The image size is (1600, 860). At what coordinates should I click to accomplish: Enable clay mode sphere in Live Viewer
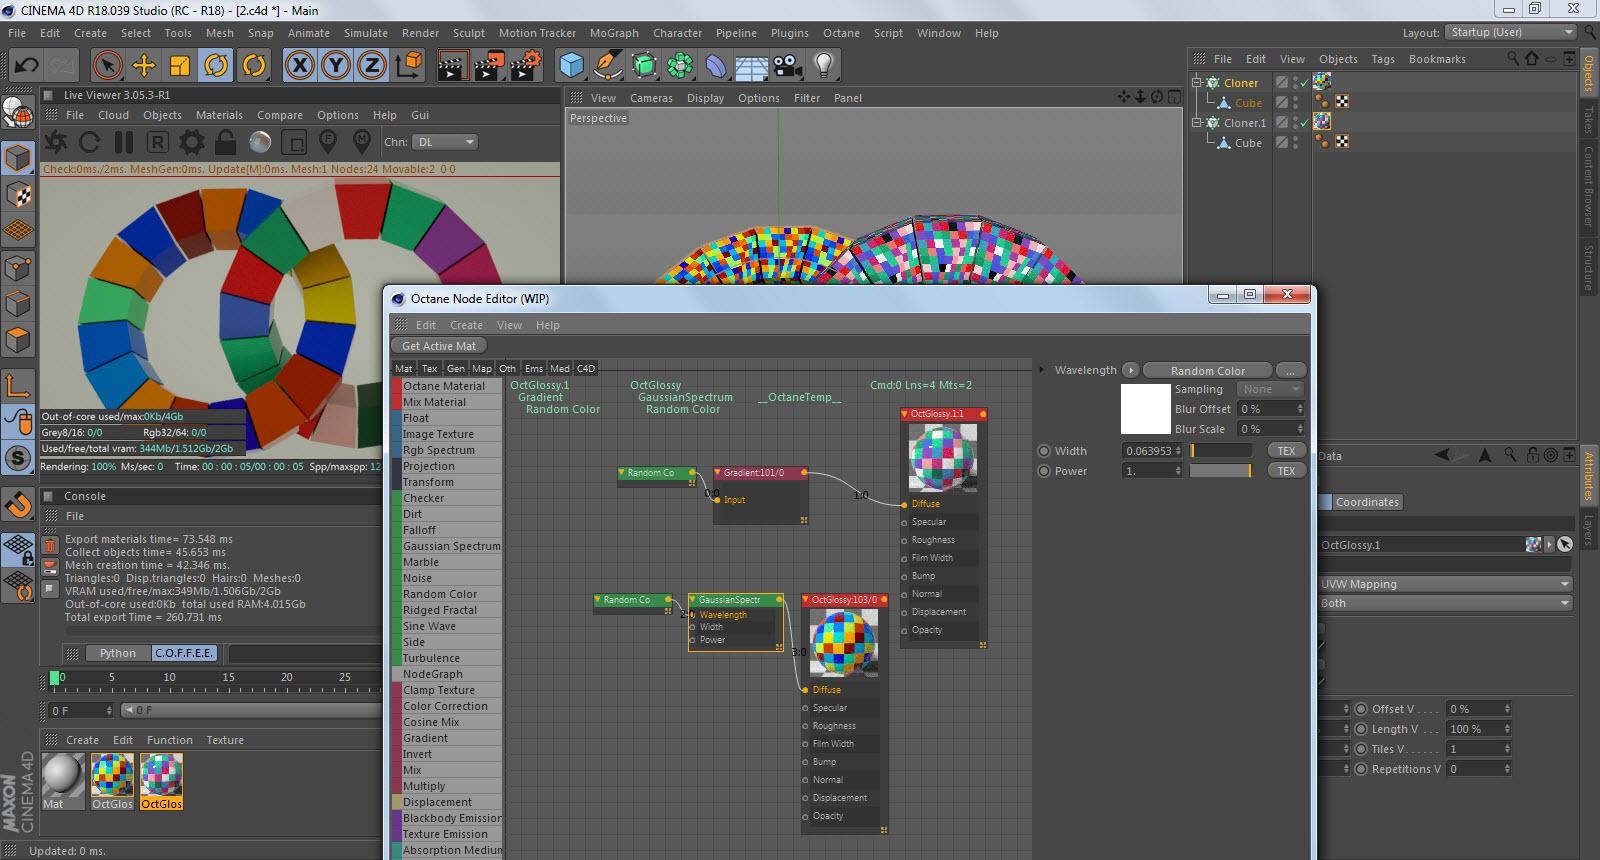point(260,142)
